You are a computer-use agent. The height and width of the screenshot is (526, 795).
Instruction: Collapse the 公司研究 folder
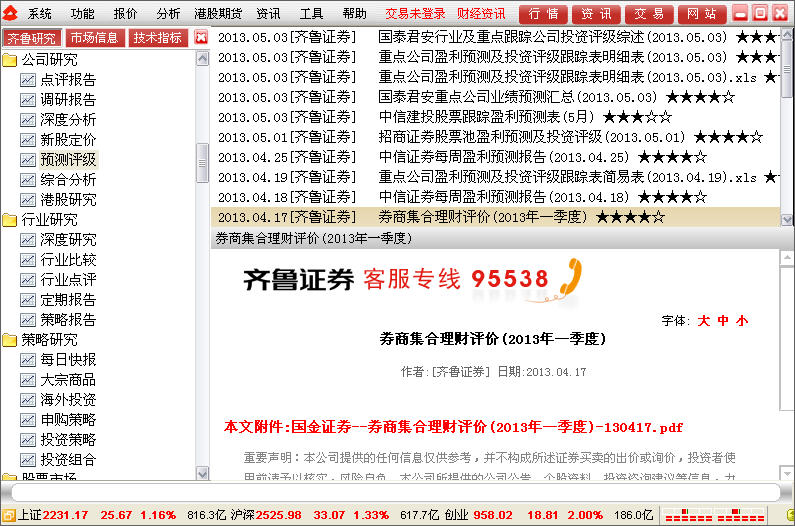[10, 60]
